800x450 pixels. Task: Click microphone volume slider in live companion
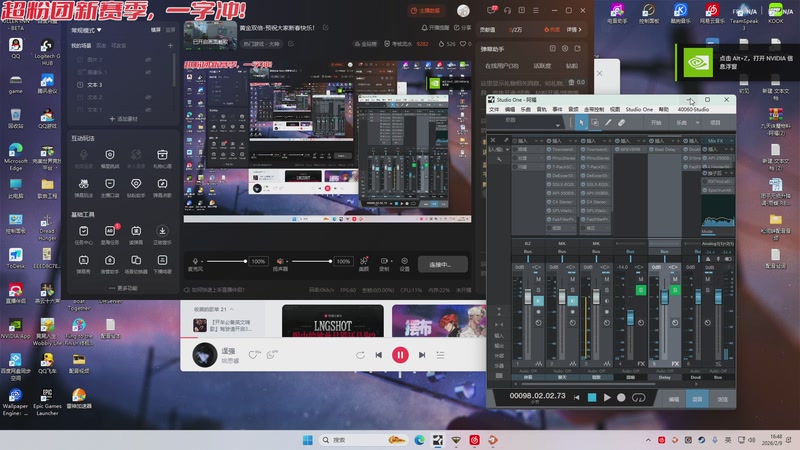(226, 261)
